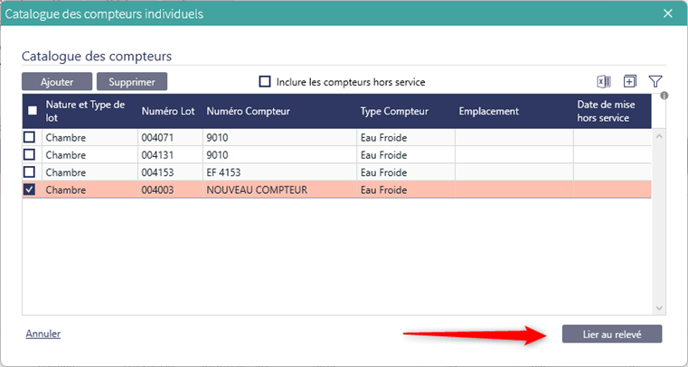Check the row with lot 004131

[x=29, y=155]
